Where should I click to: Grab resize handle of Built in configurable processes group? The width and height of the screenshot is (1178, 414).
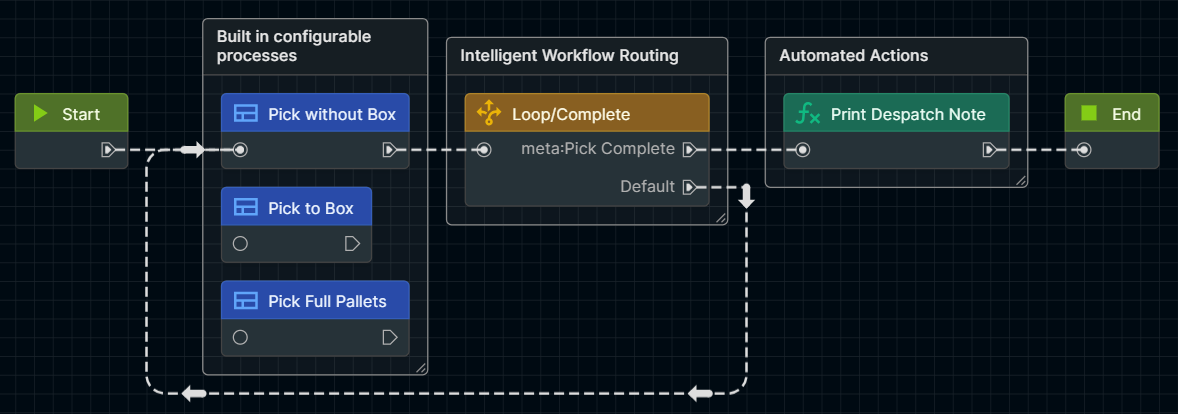[x=421, y=367]
